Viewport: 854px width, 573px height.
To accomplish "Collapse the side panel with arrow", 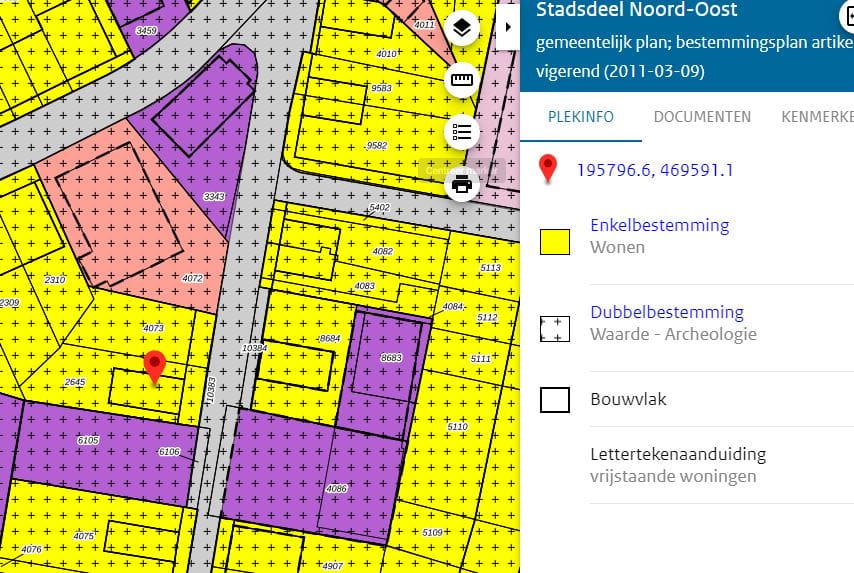I will pos(508,27).
